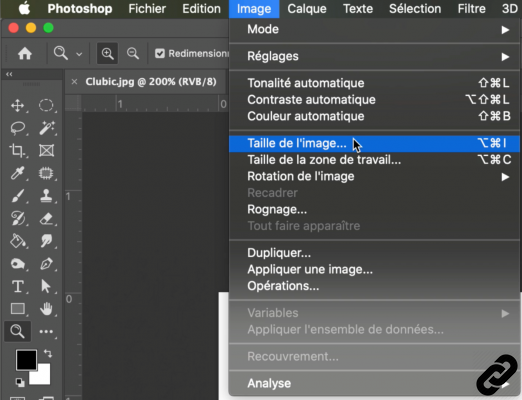Select the Pen tool
The image size is (522, 400).
[x=46, y=264]
